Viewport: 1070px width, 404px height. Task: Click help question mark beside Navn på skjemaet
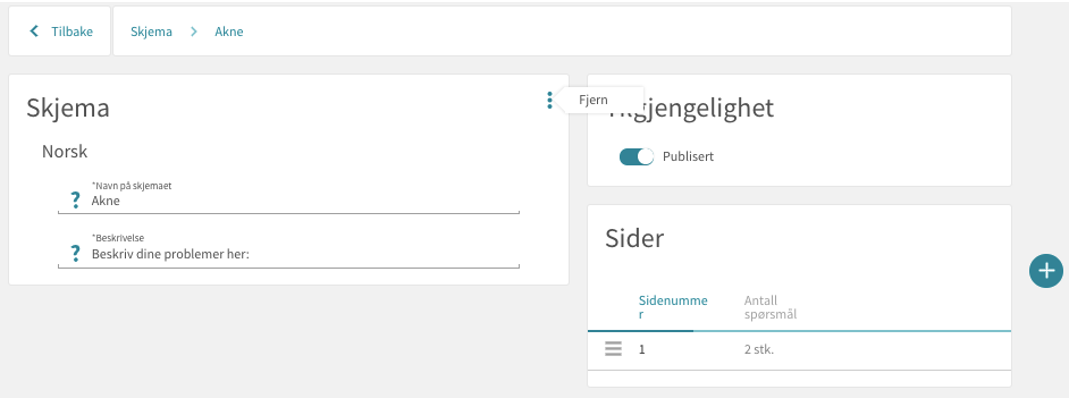click(76, 200)
